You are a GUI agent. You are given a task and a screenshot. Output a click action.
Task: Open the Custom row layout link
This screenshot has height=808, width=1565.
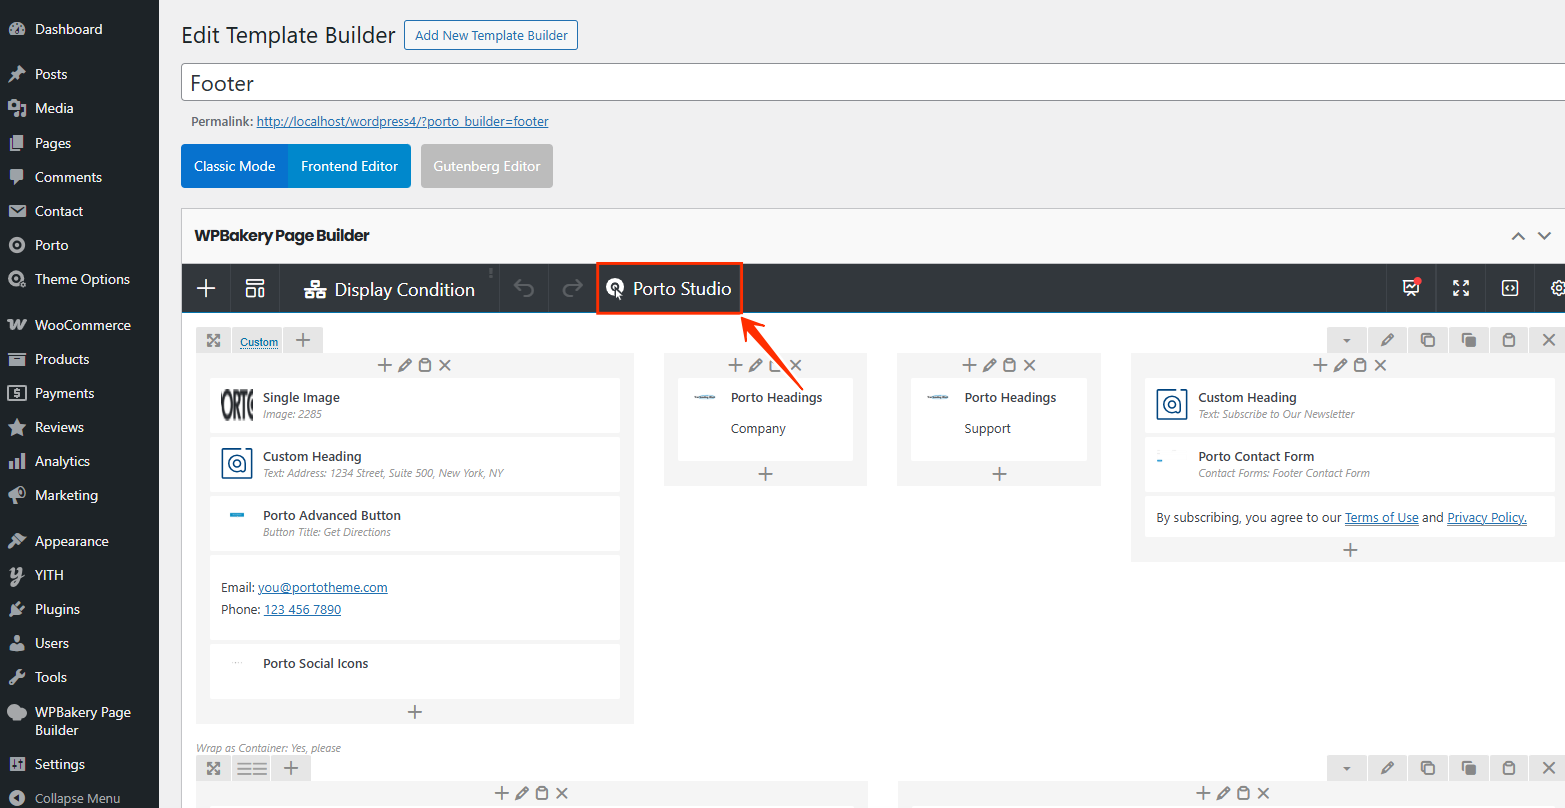[259, 342]
